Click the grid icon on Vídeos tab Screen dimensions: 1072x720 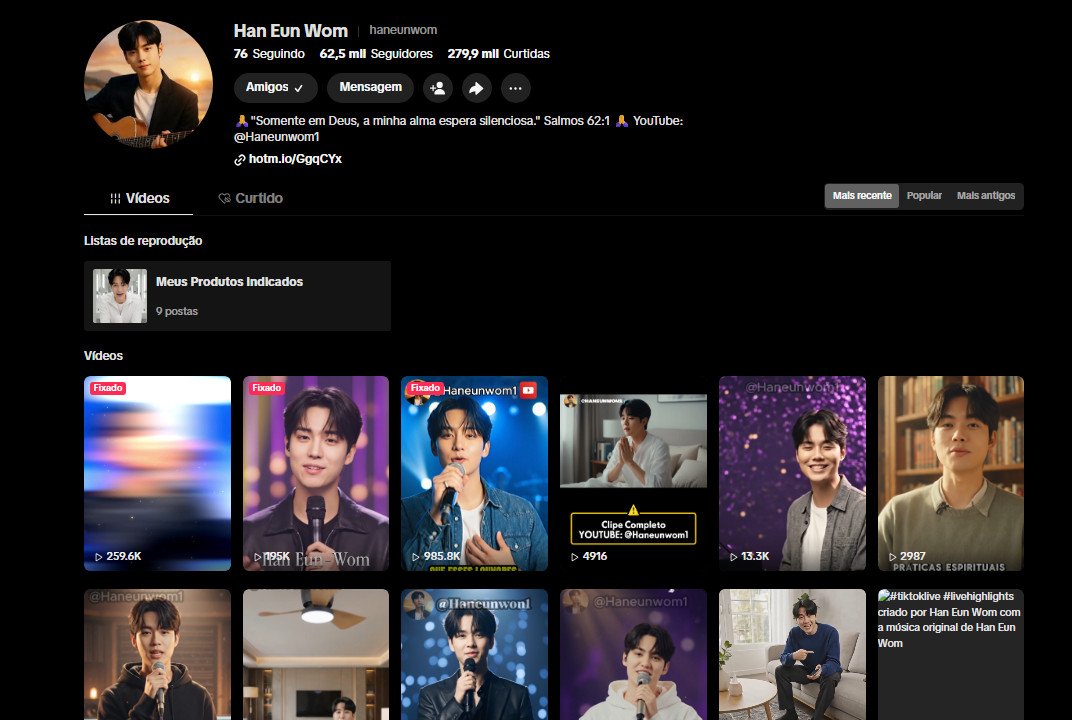pyautogui.click(x=116, y=198)
